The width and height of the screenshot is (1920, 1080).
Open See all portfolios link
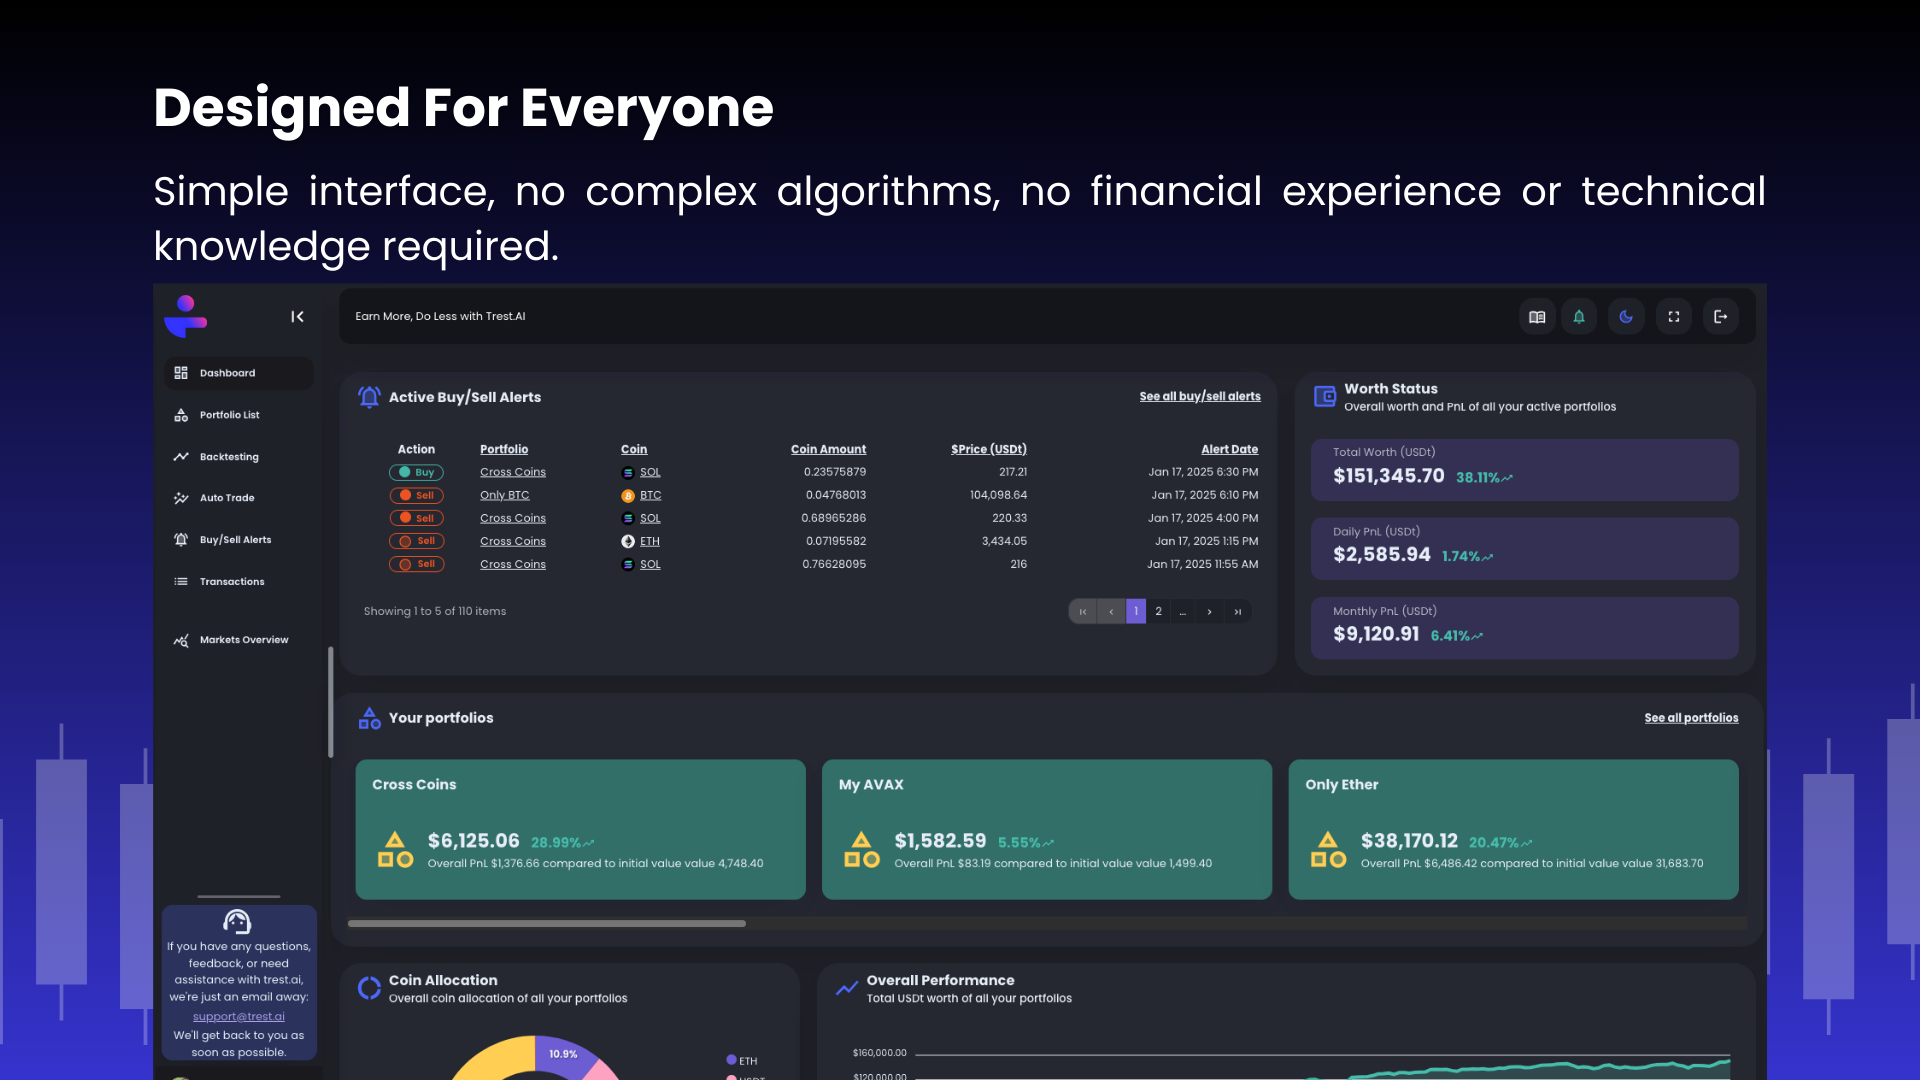[1691, 718]
